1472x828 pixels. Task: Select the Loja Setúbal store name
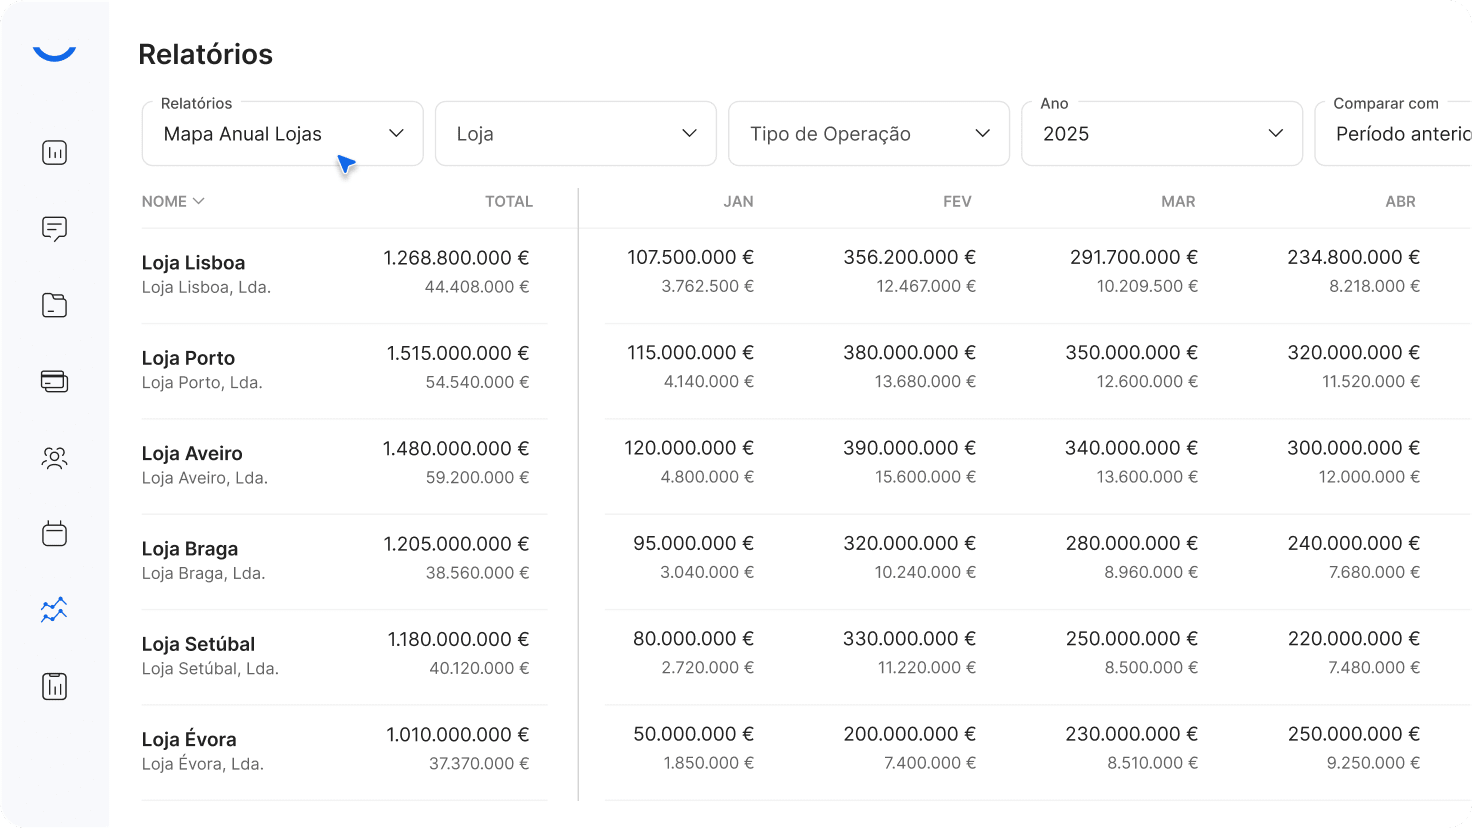pos(198,644)
